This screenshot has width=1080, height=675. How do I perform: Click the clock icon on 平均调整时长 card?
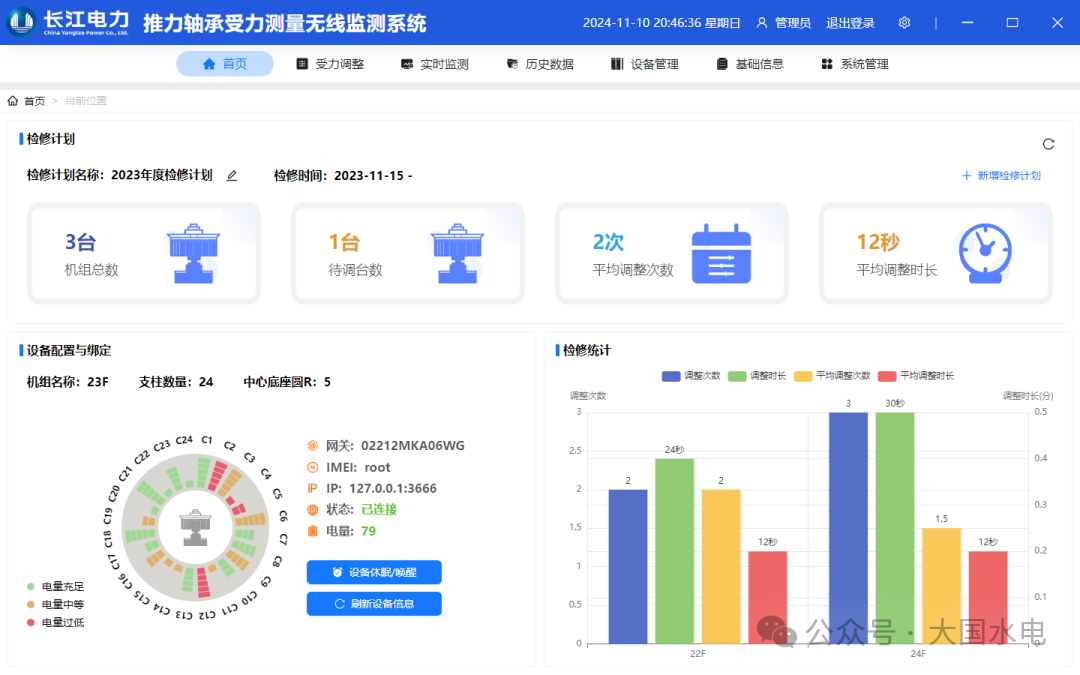click(x=985, y=253)
